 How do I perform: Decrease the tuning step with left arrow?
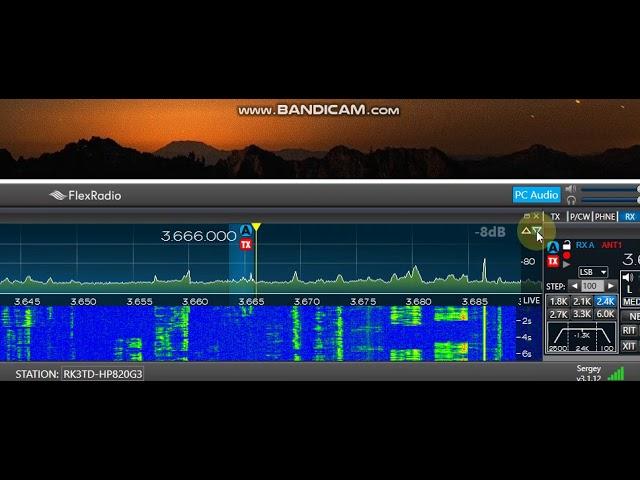point(574,286)
